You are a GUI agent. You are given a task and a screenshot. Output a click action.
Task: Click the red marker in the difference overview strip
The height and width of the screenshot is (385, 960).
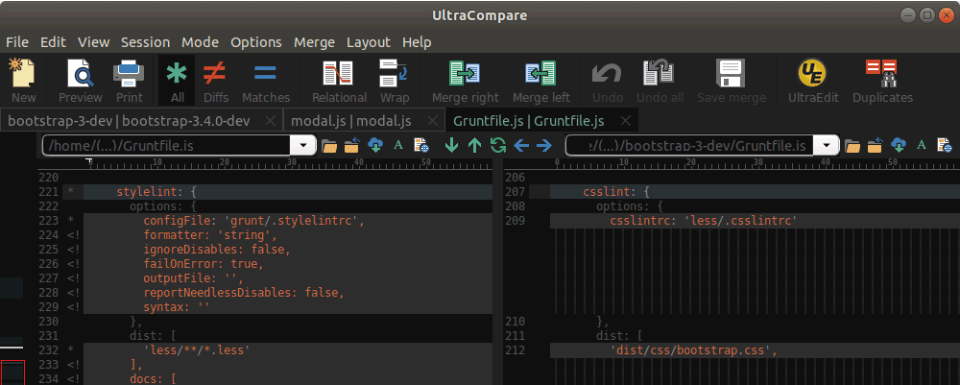tap(13, 373)
